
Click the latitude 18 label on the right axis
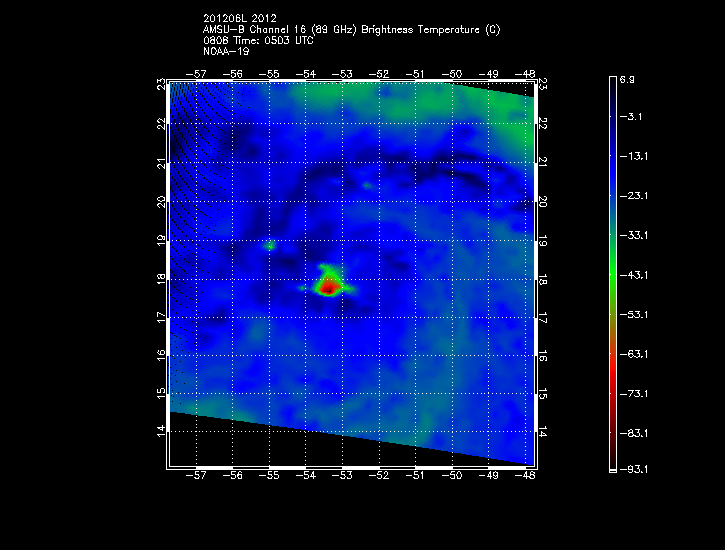tap(543, 282)
